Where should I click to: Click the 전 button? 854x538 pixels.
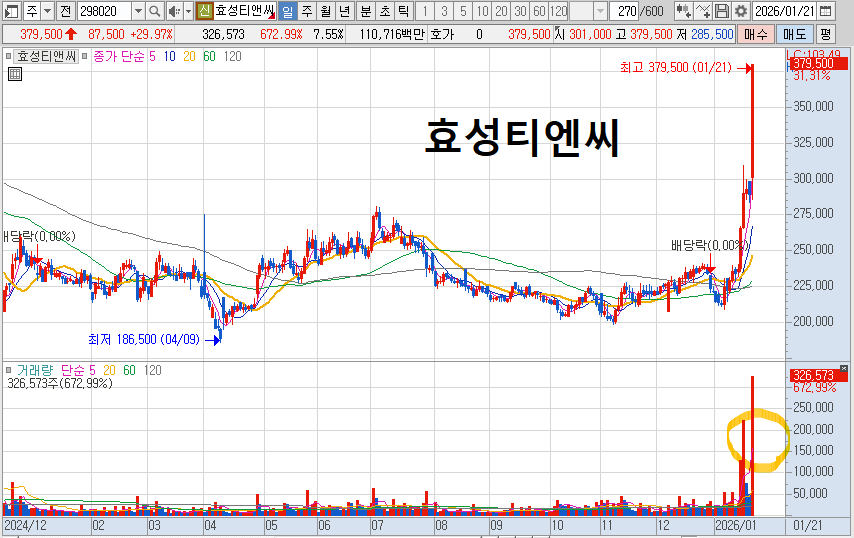65,11
